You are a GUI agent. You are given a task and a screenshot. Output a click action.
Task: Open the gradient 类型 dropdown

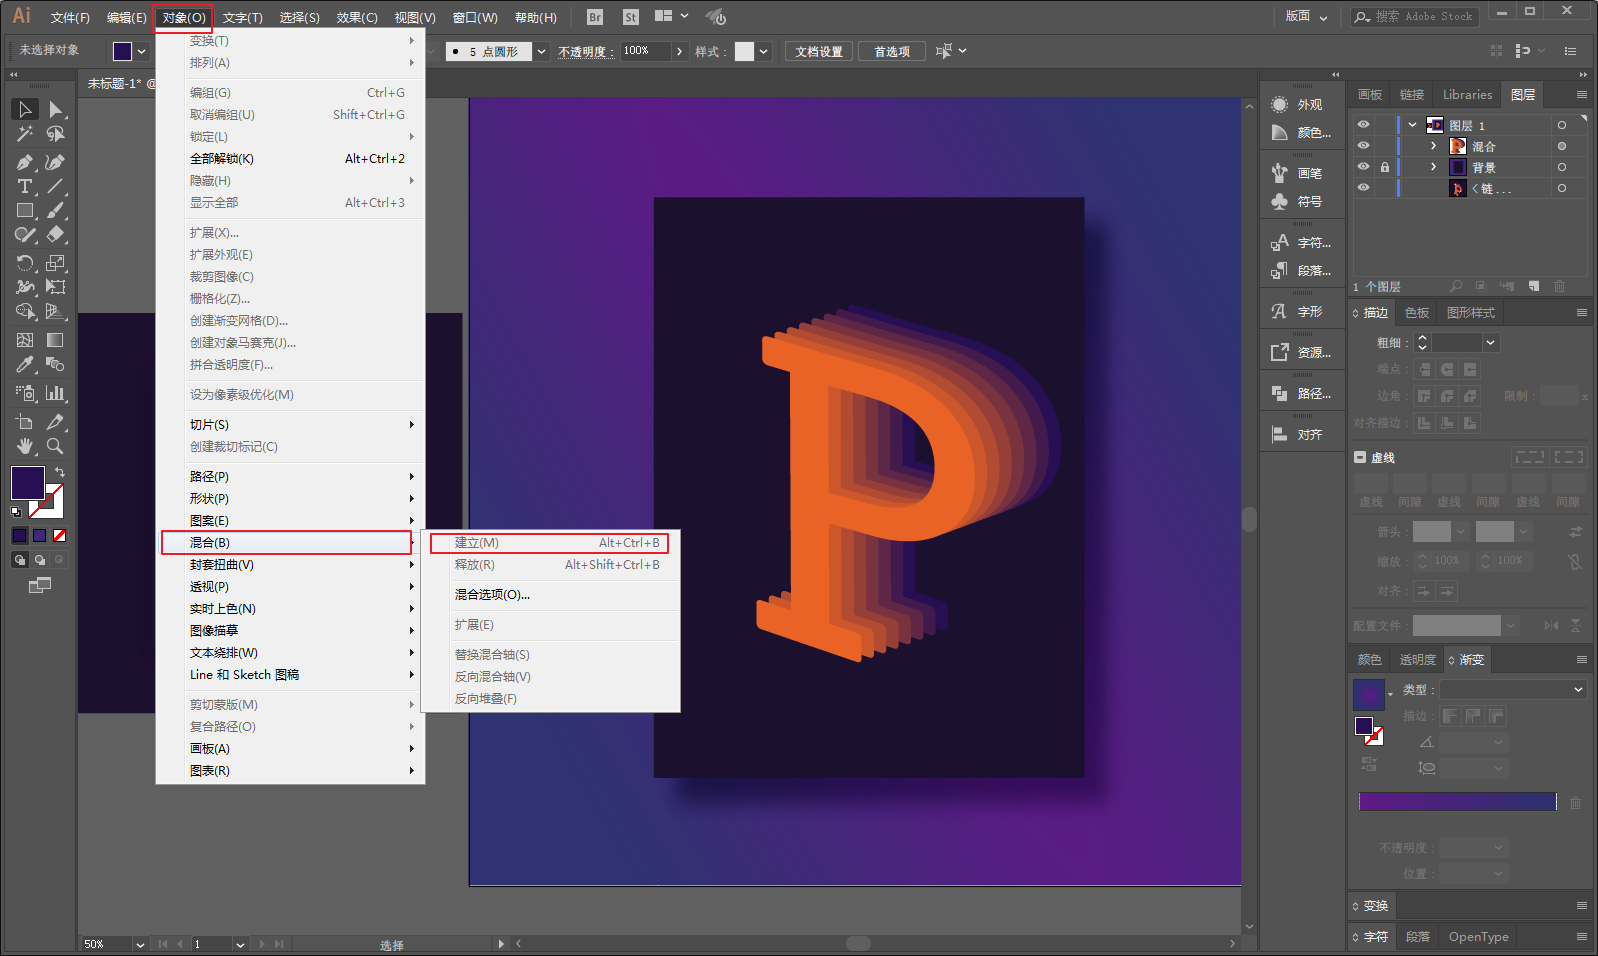[1512, 690]
